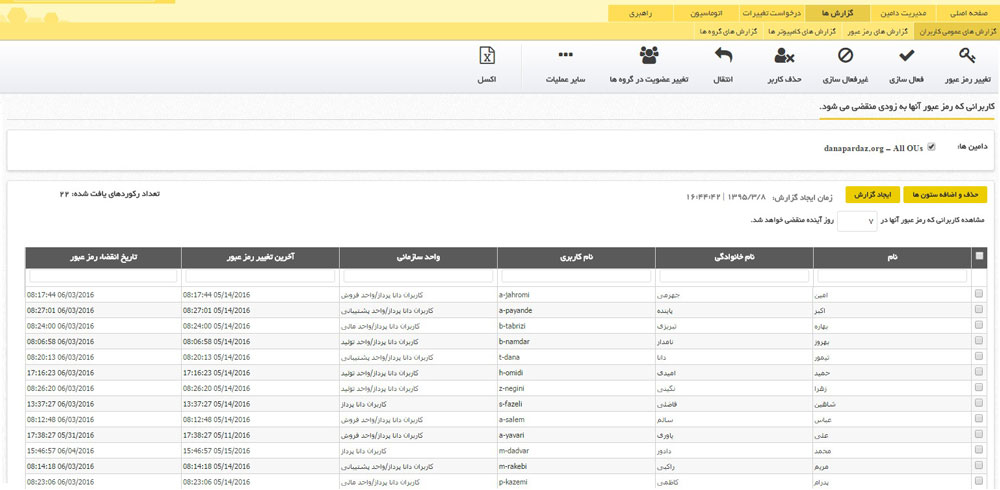The height and width of the screenshot is (490, 1000).
Task: Click the Last Password Change filter box
Action: pyautogui.click(x=260, y=276)
